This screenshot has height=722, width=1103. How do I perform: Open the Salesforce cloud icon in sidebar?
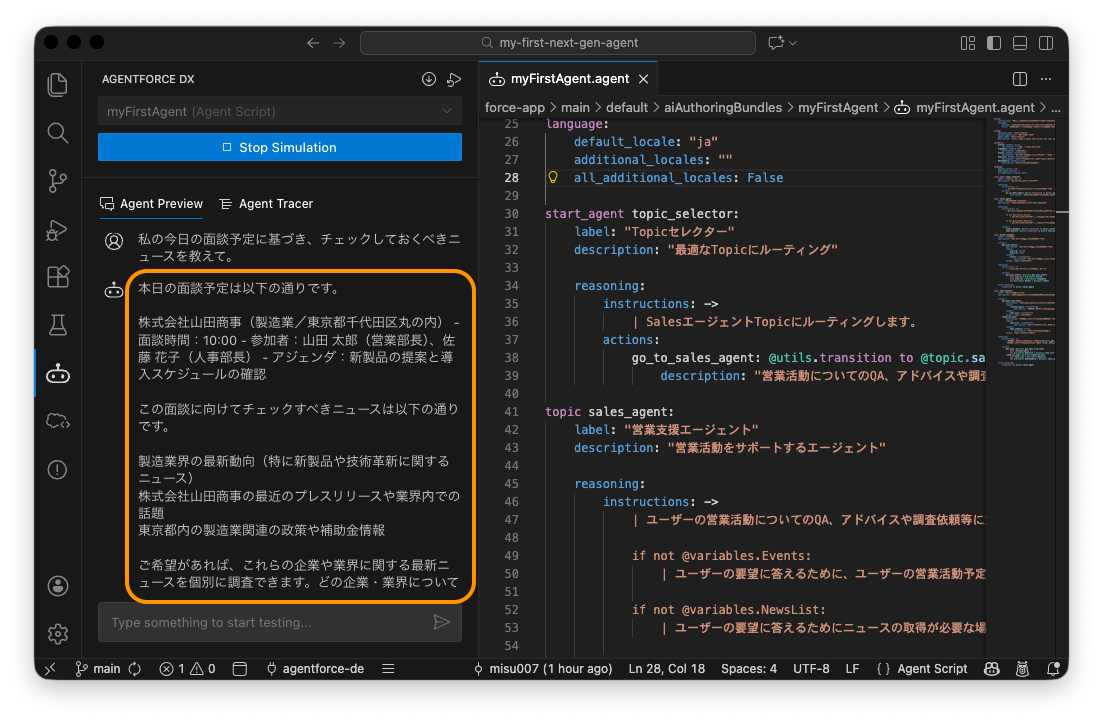pos(58,421)
